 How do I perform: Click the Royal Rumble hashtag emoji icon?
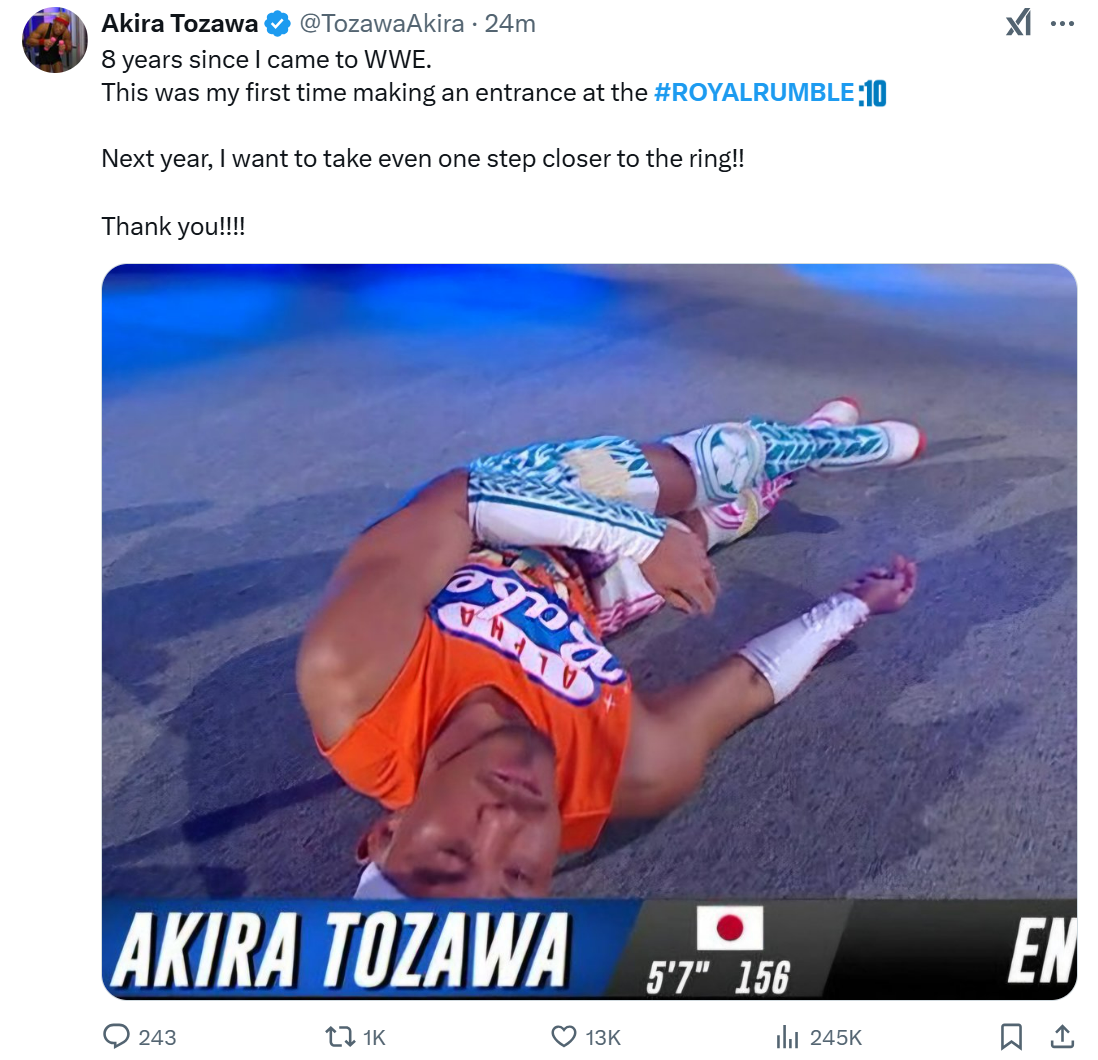point(873,93)
